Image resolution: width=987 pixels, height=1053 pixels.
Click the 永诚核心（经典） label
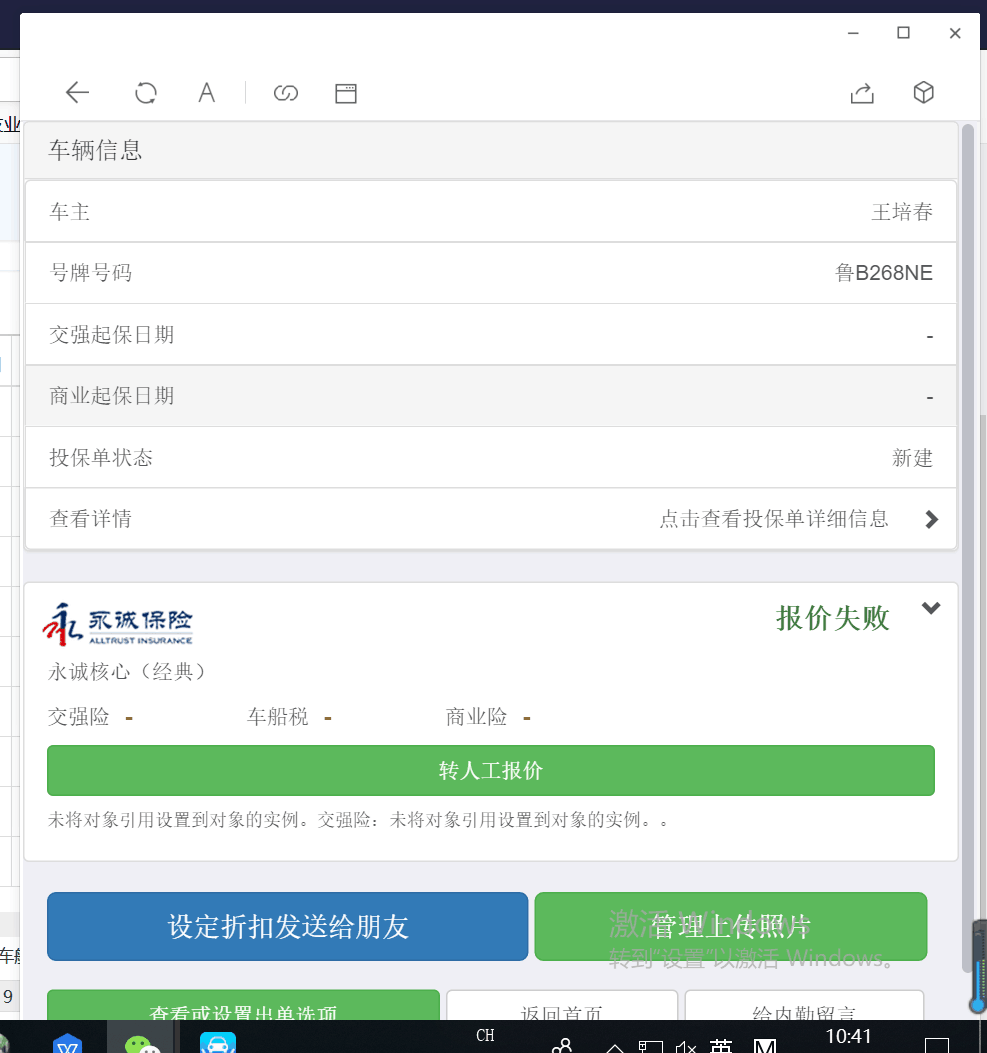click(126, 672)
